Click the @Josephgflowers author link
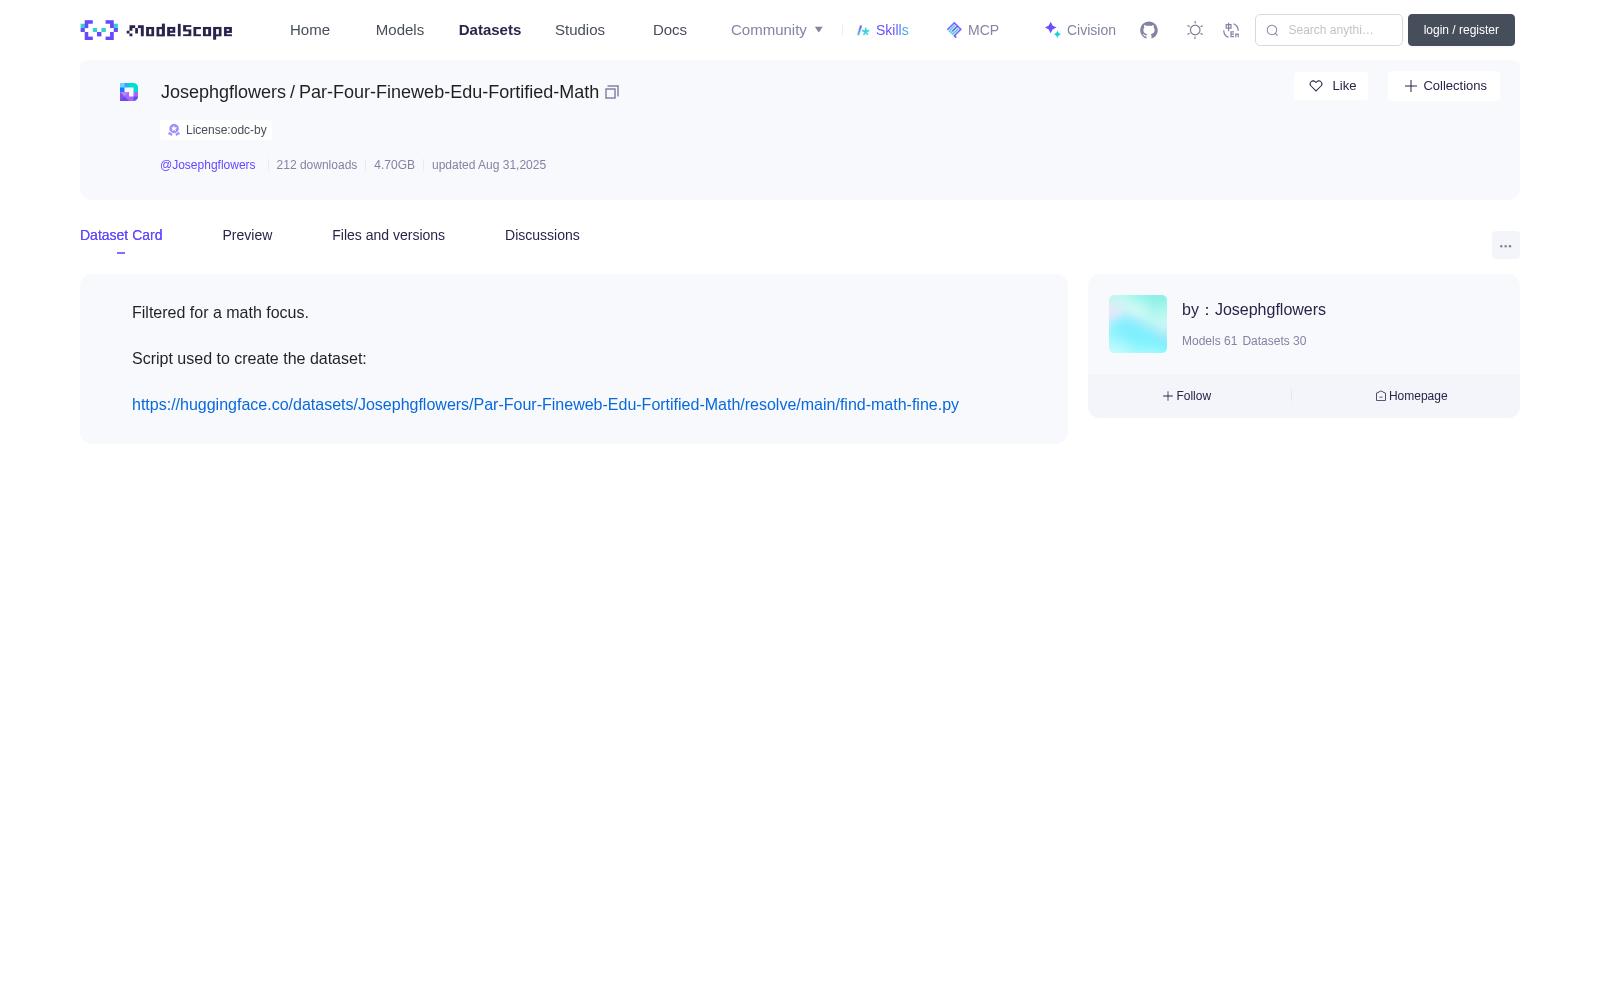 coord(208,165)
